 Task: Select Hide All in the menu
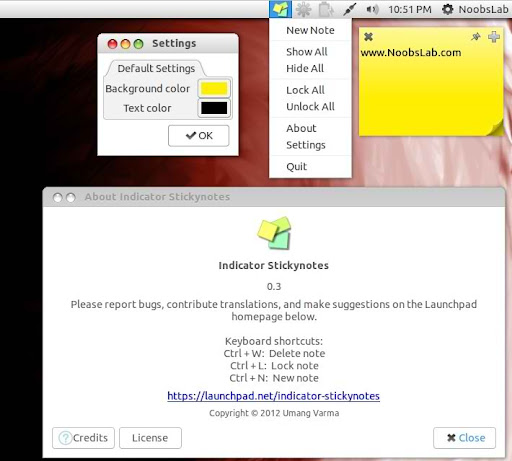click(305, 68)
